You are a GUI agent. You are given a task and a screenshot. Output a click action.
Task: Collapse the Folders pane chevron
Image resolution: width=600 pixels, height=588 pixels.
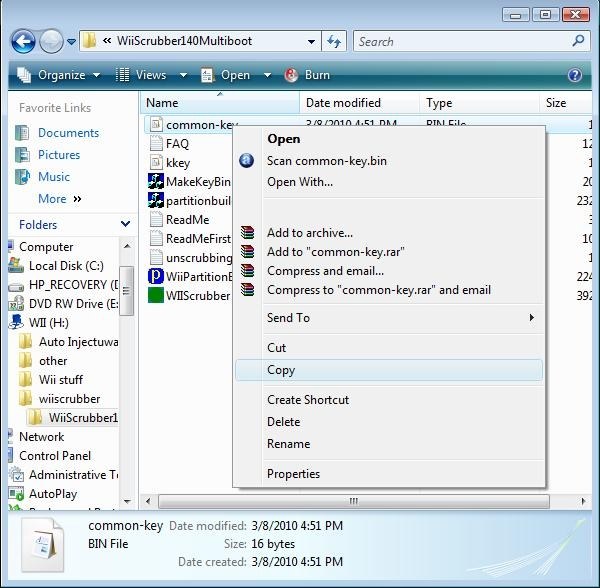point(126,225)
